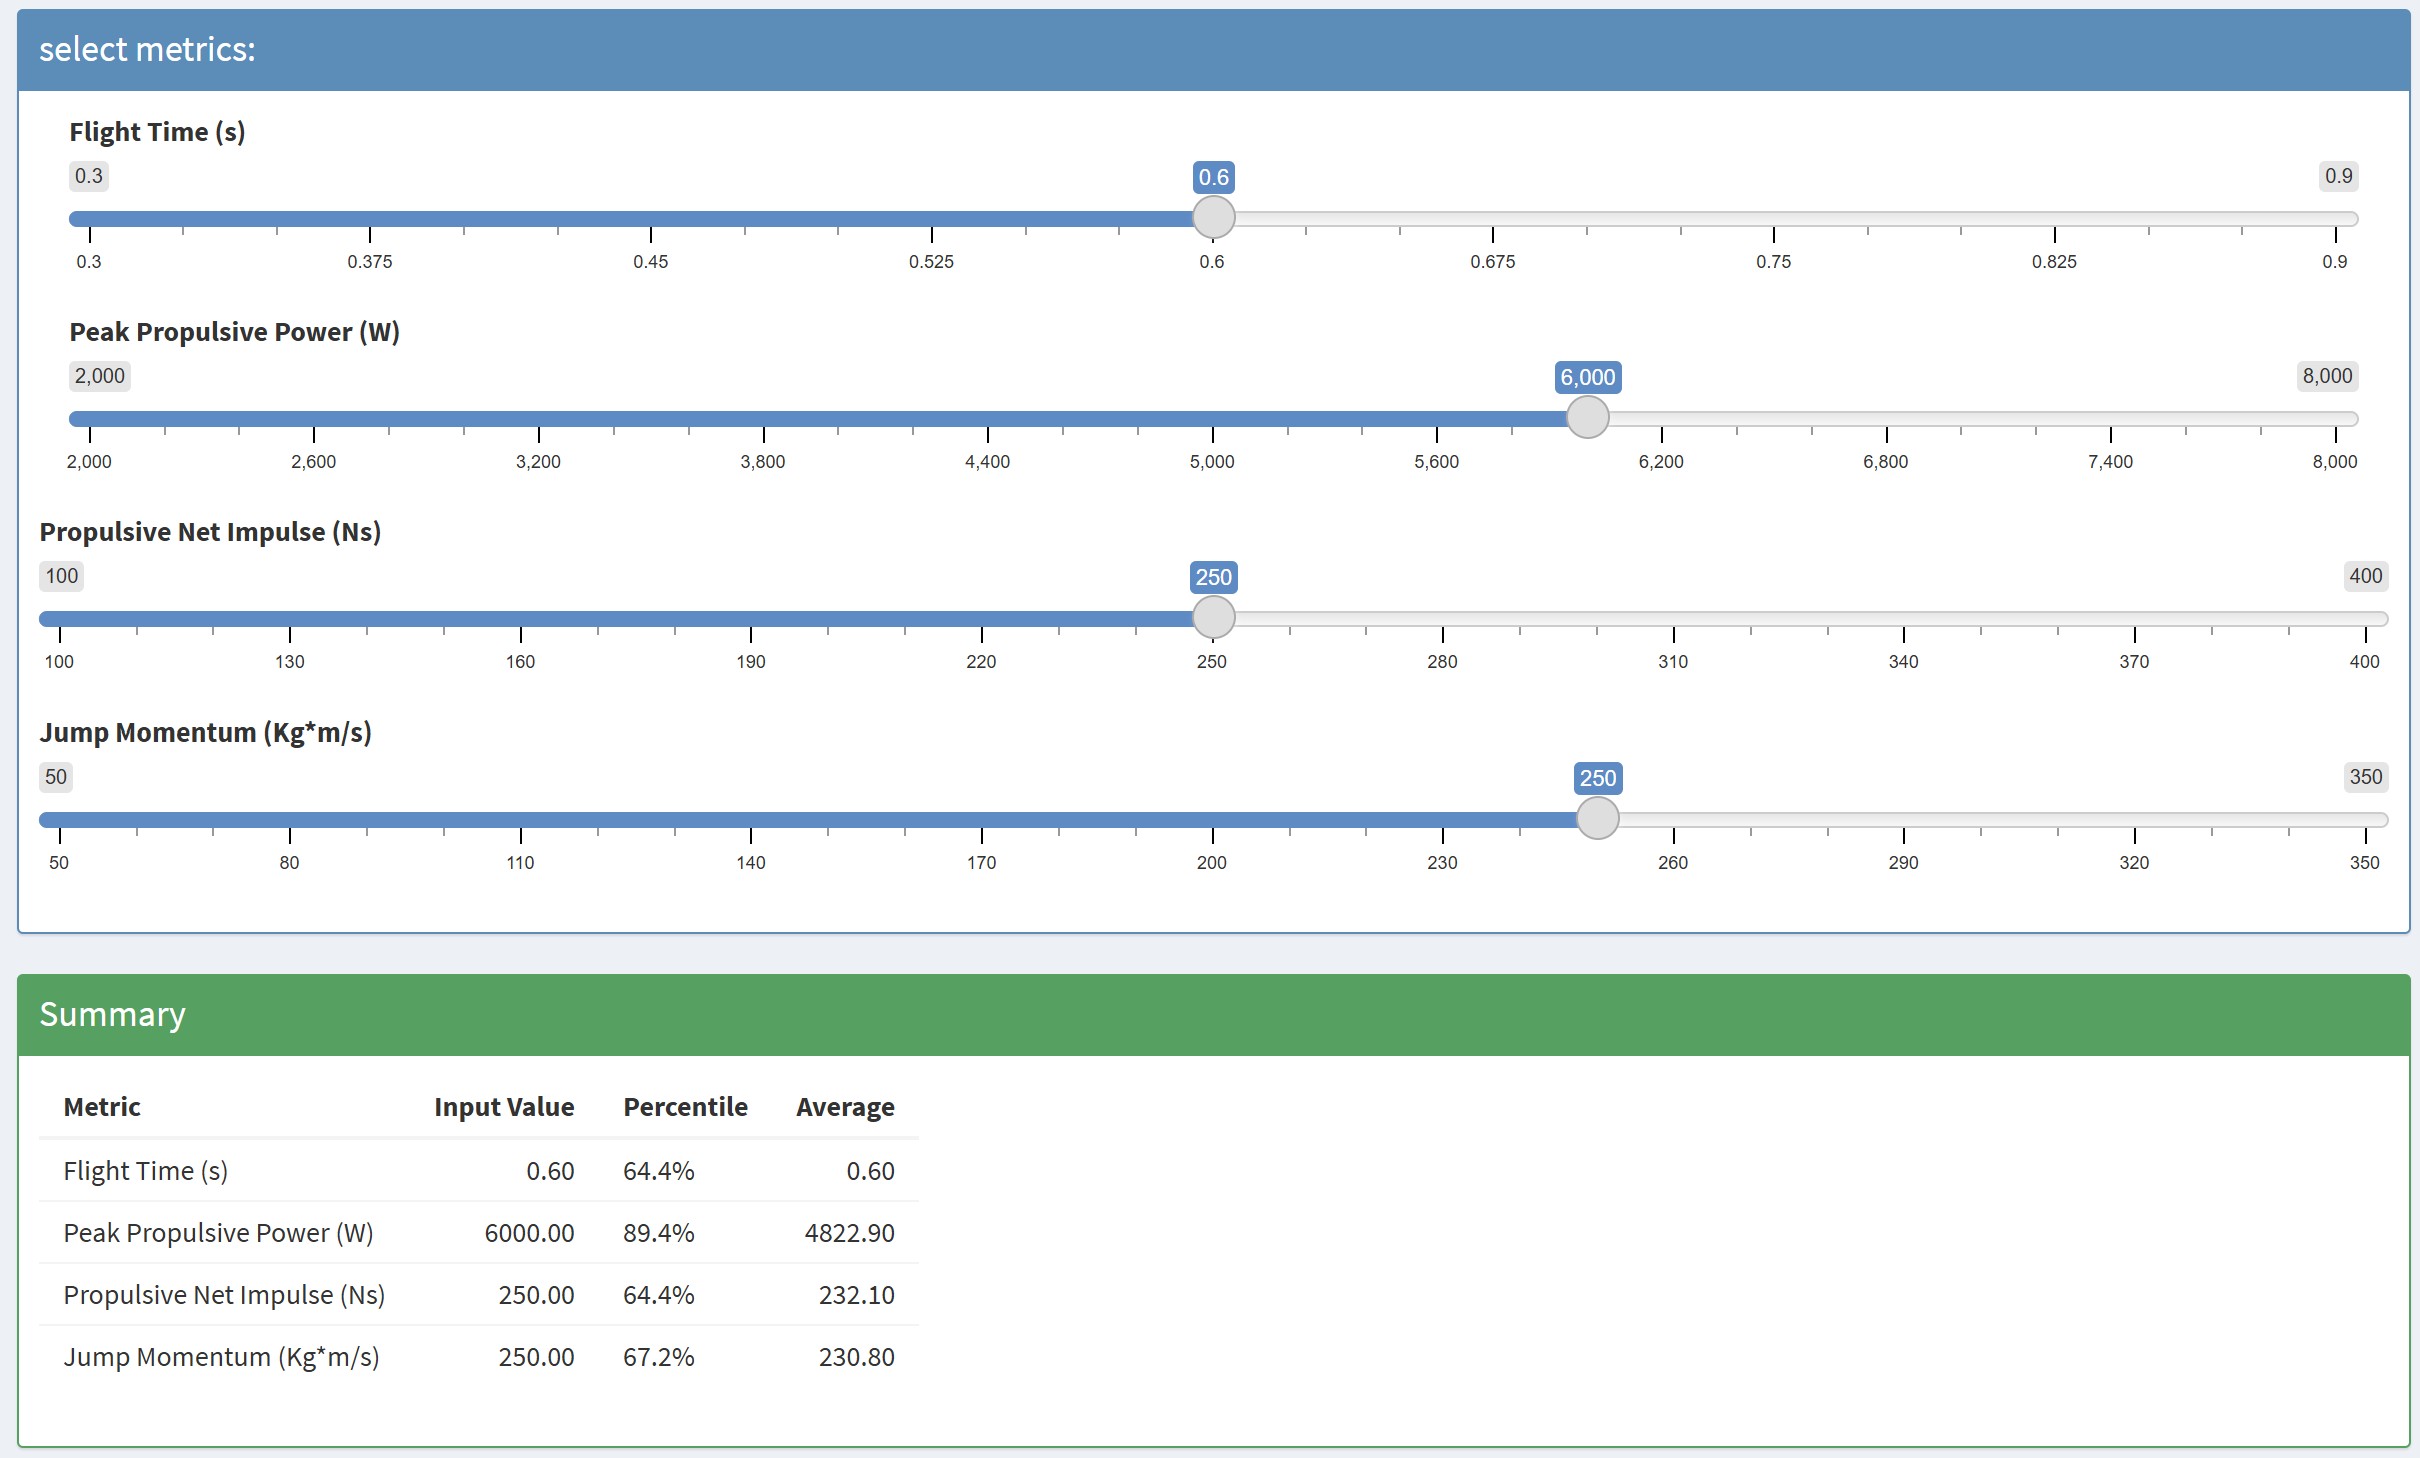
Task: Click the 0.45 tick on Flight Time slider
Action: point(651,235)
